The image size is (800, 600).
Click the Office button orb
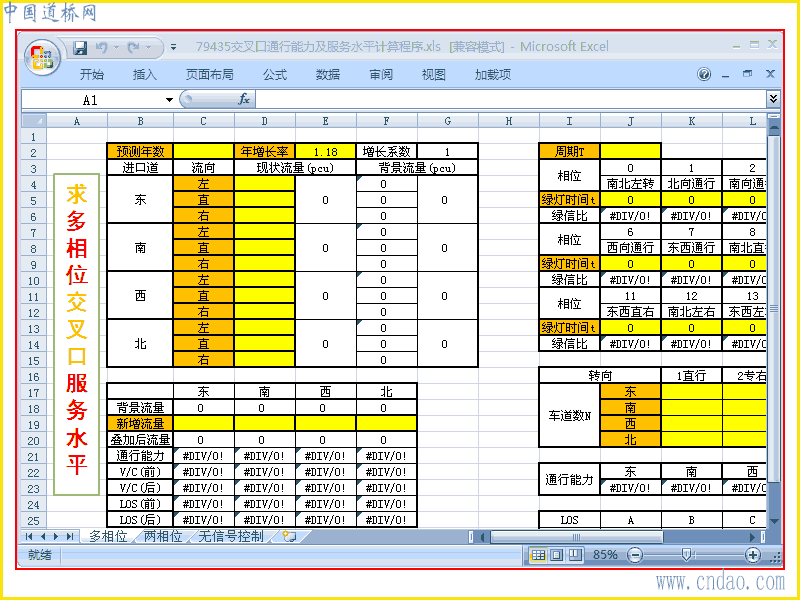42,57
